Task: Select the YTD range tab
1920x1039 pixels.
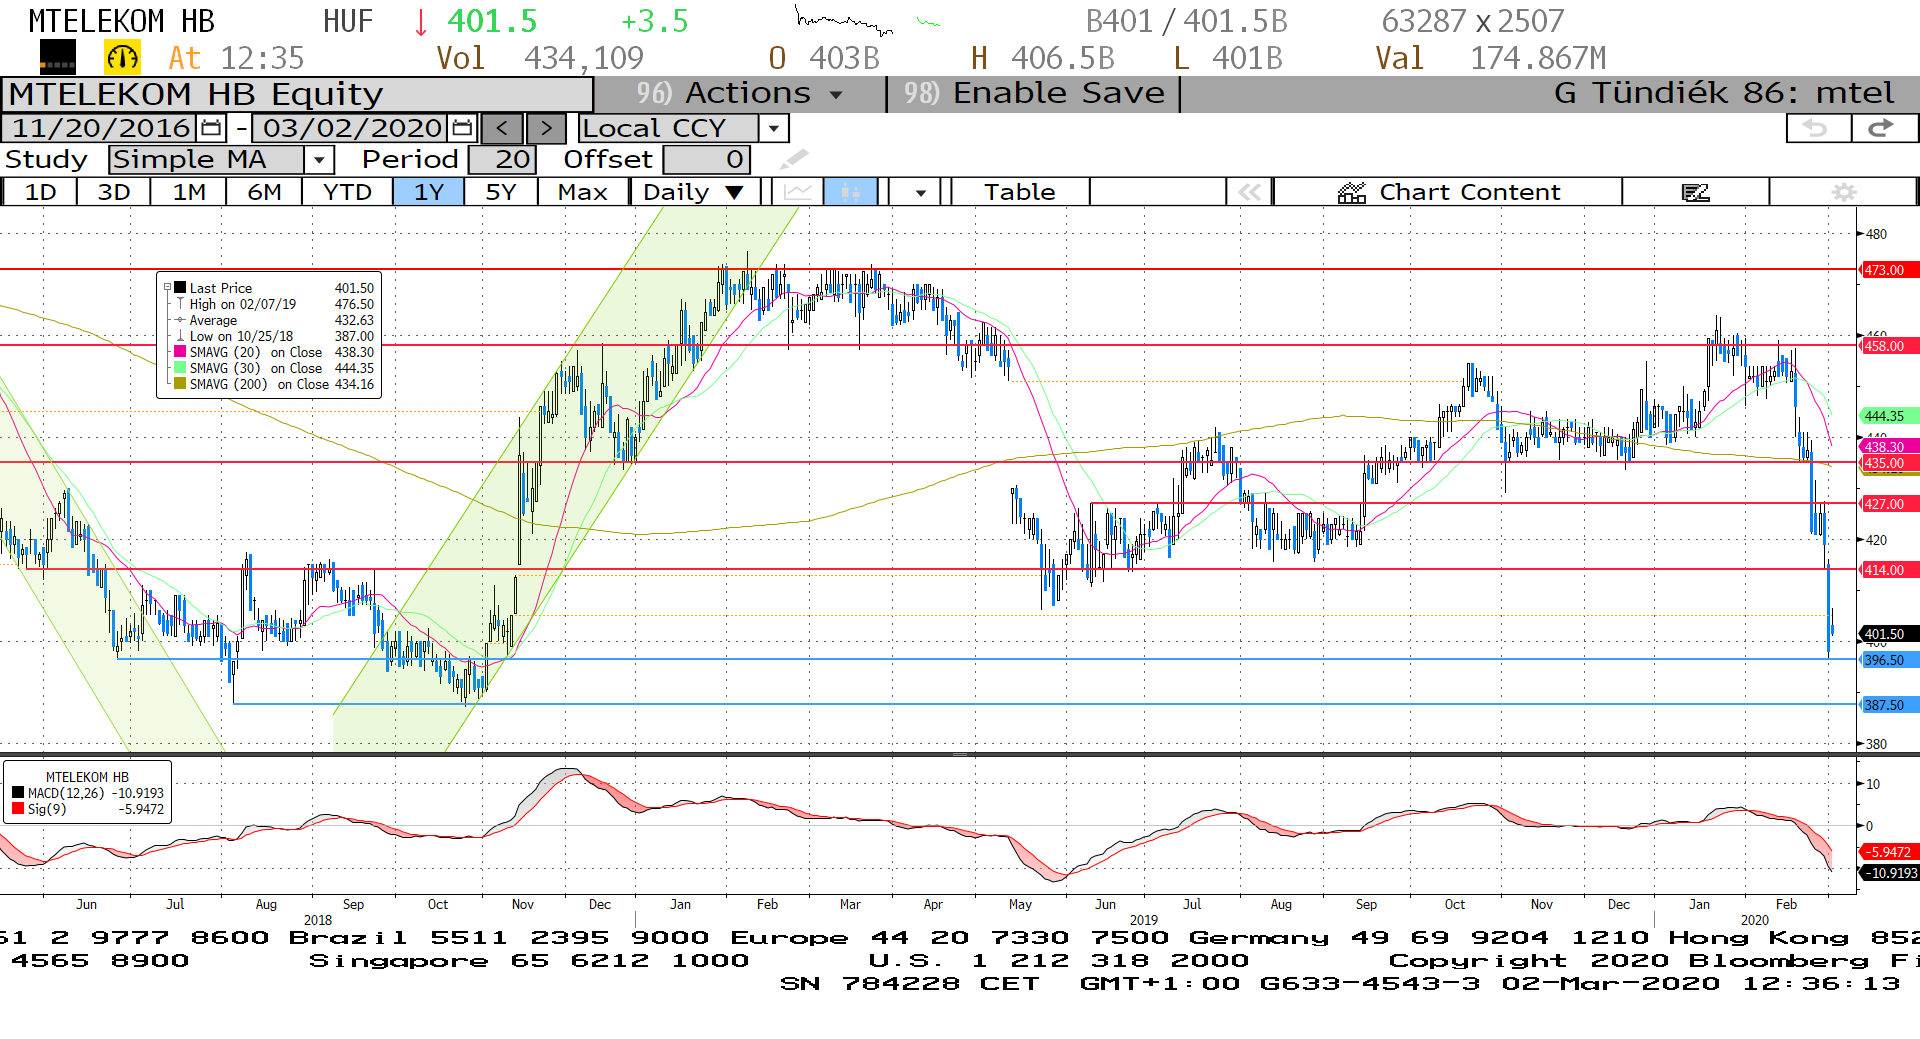Action: tap(348, 192)
